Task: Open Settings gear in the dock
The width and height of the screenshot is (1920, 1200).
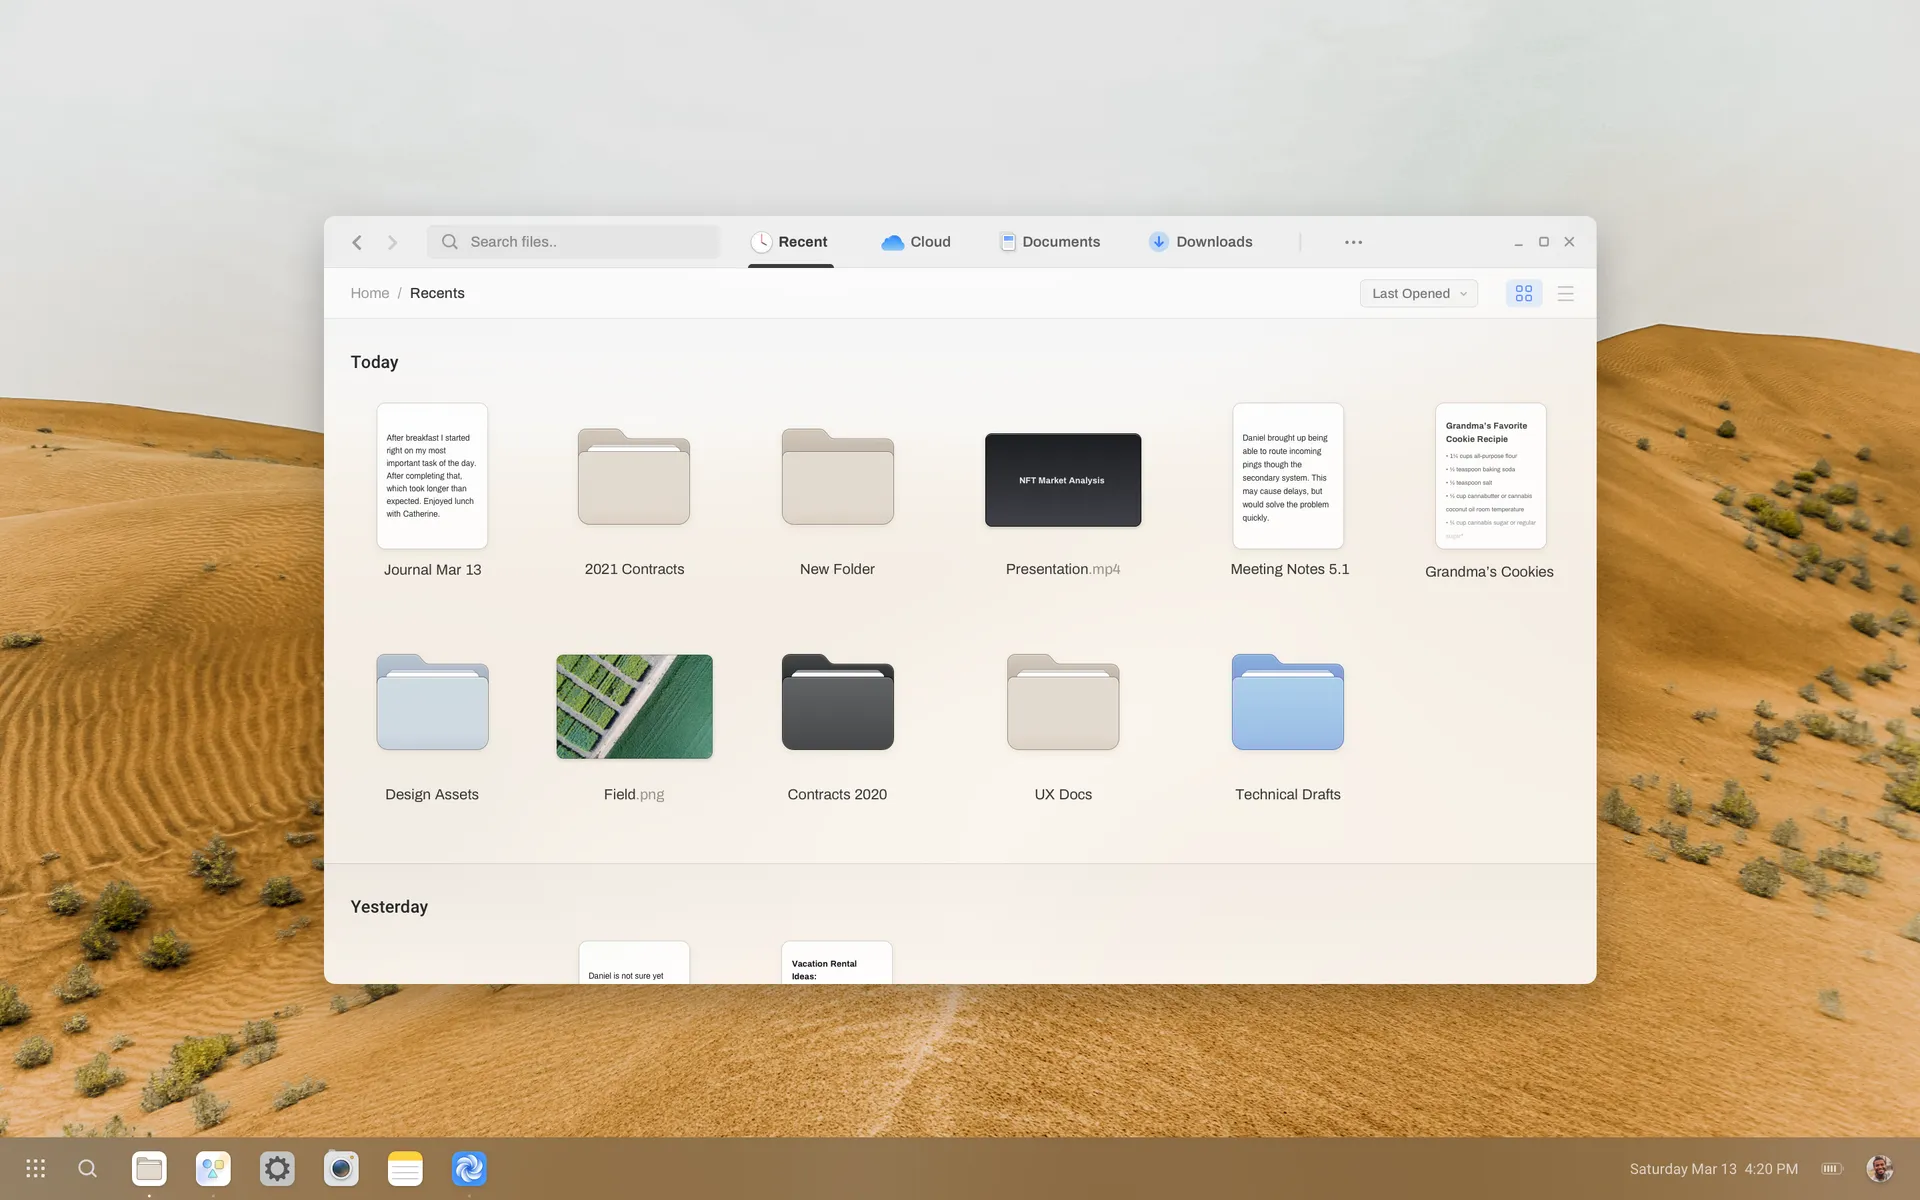Action: [277, 1168]
